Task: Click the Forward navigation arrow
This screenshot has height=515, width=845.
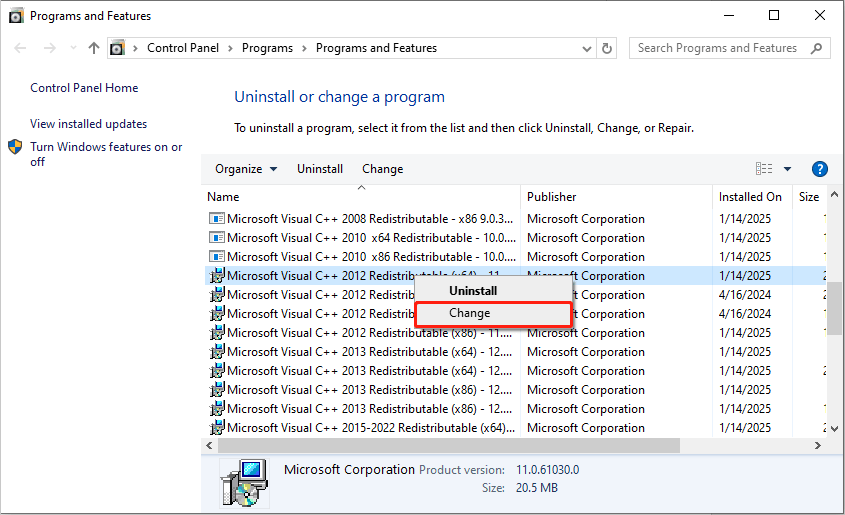Action: click(x=50, y=48)
